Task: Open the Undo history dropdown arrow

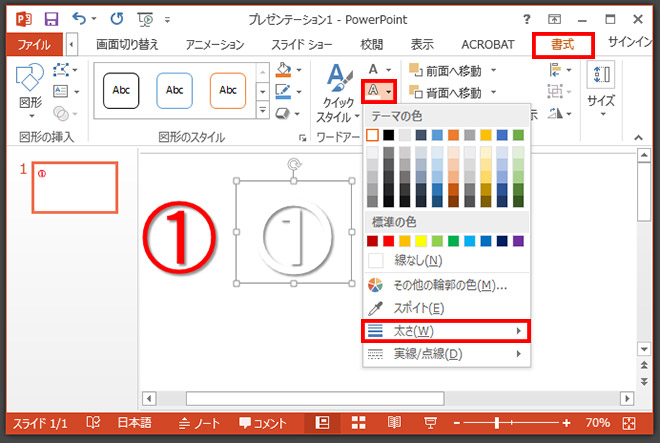Action: (x=94, y=19)
